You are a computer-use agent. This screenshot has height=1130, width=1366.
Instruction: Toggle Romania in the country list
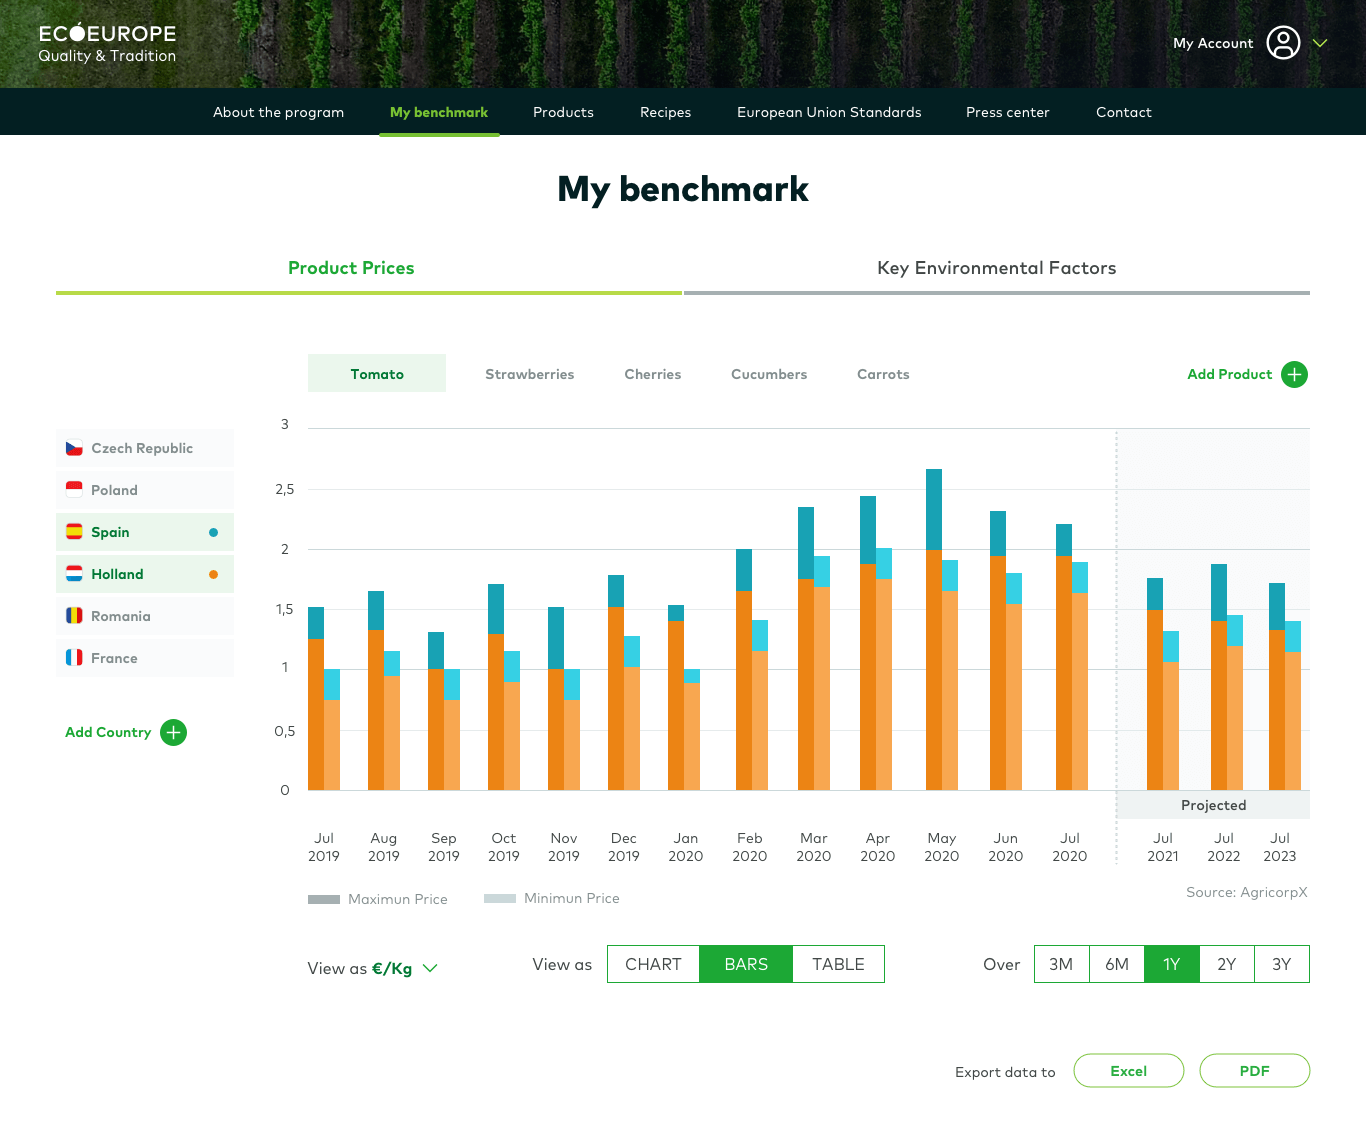[x=144, y=615]
